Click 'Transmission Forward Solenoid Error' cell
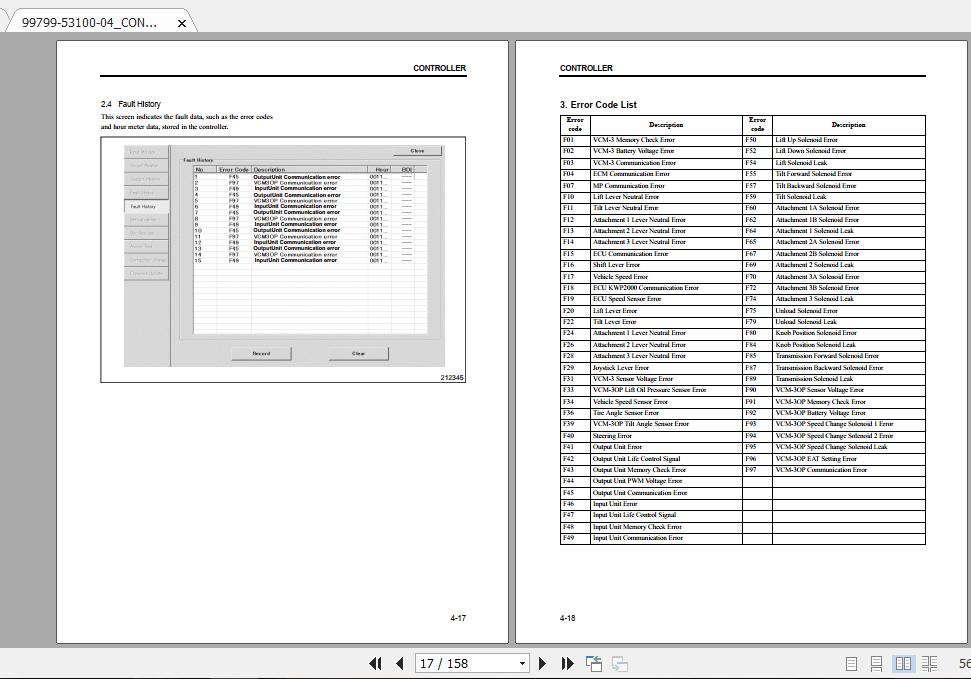The width and height of the screenshot is (971, 679). [848, 356]
